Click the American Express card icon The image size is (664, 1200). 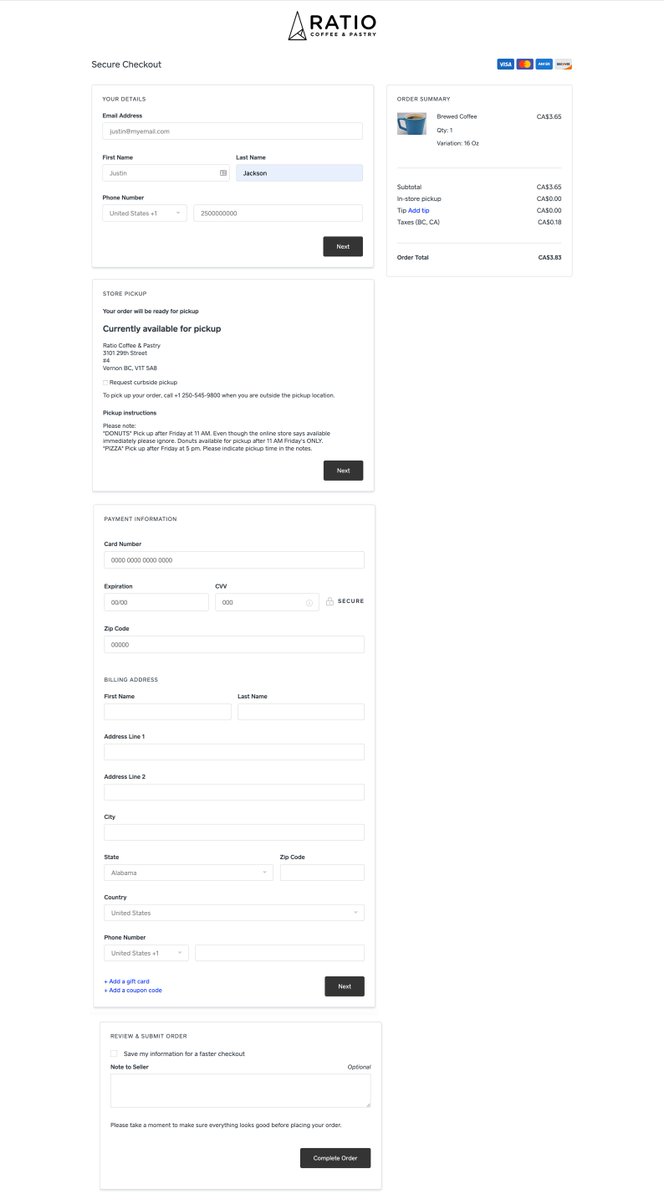click(544, 64)
